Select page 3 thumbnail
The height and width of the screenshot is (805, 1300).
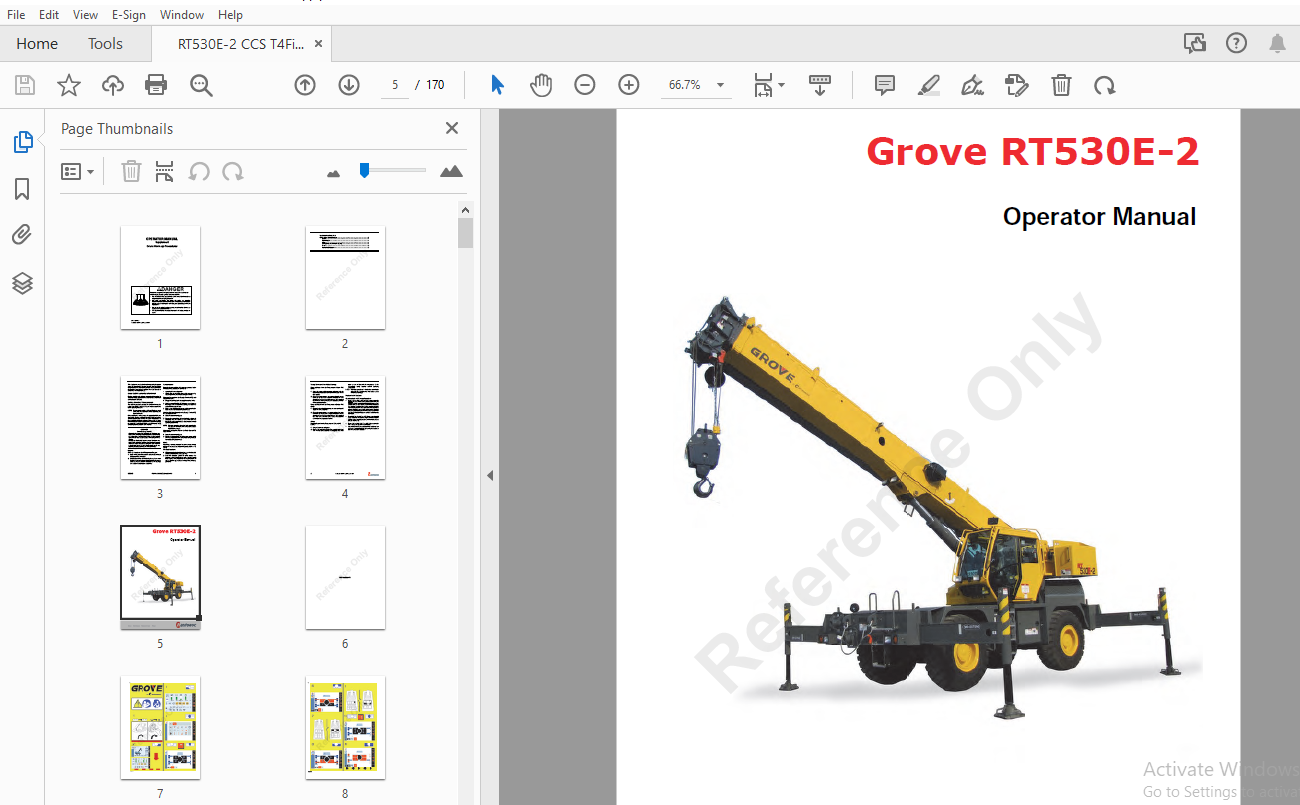click(160, 427)
